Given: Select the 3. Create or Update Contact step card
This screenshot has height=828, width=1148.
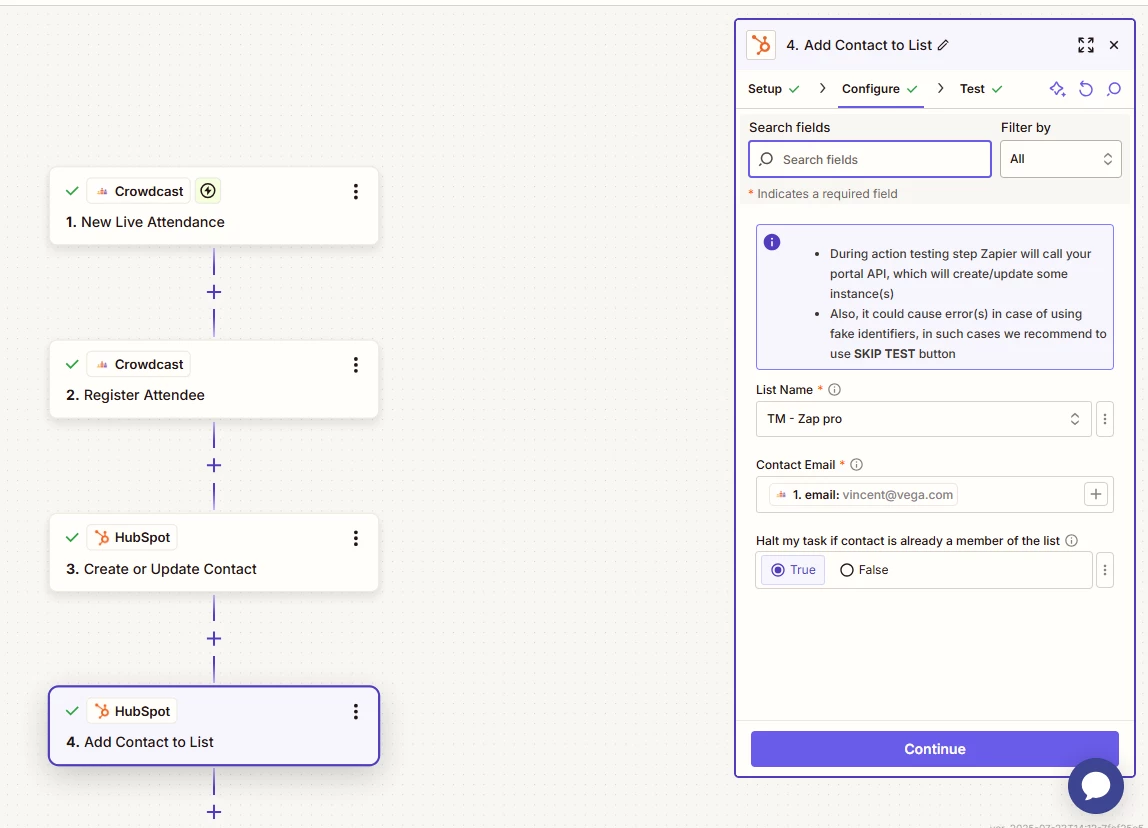Looking at the screenshot, I should pos(214,553).
